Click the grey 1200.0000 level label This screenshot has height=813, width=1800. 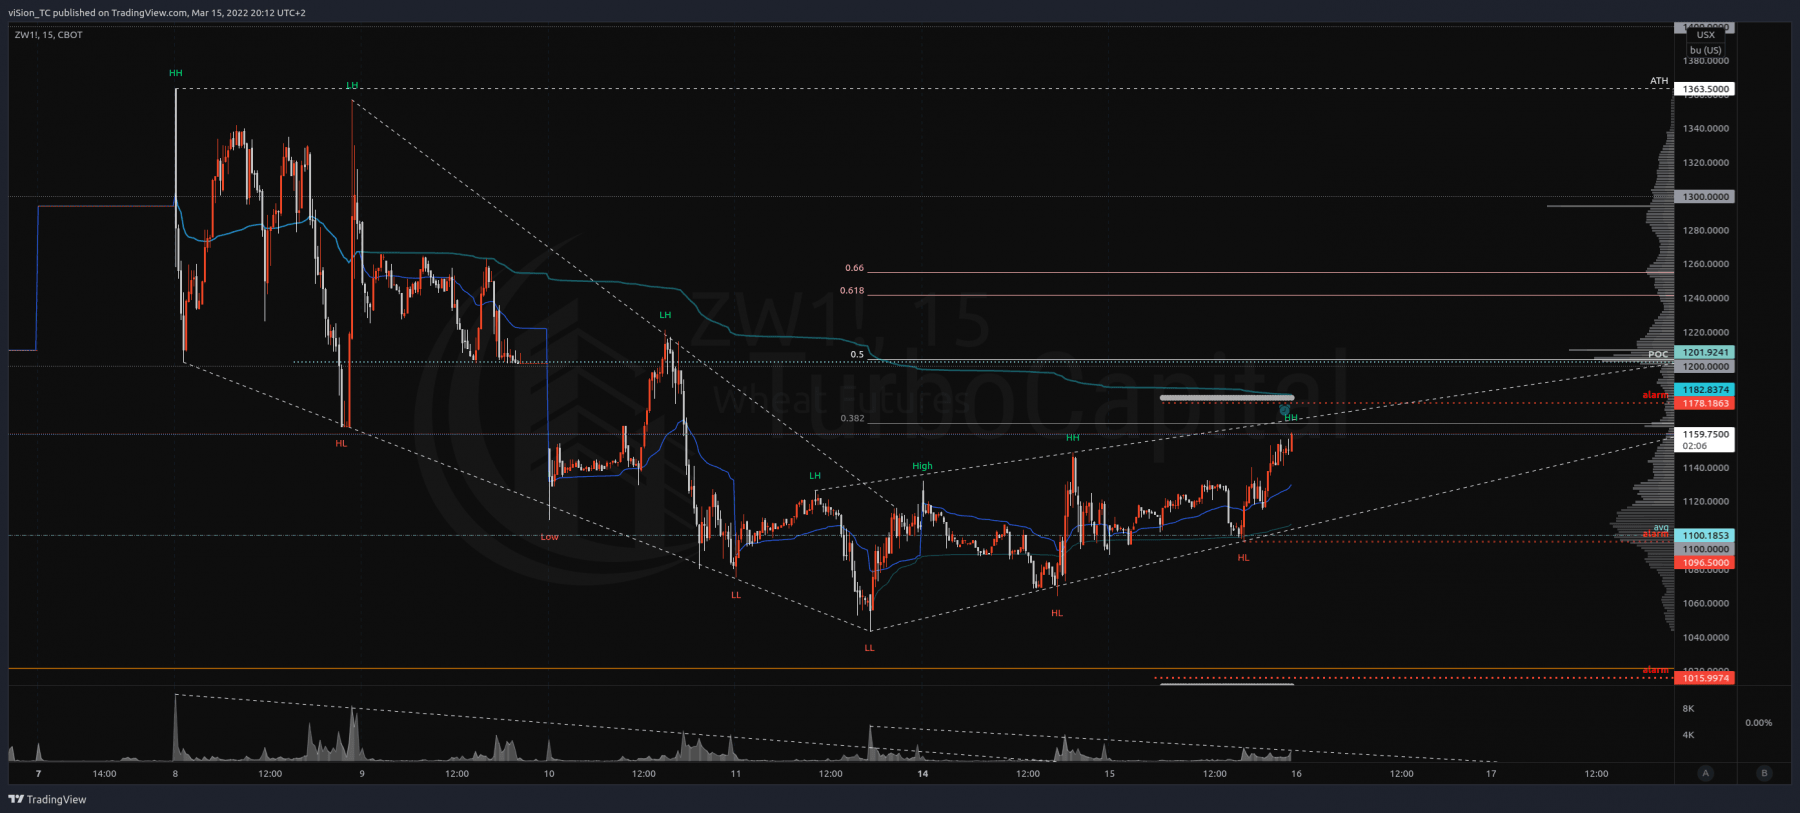pyautogui.click(x=1705, y=367)
